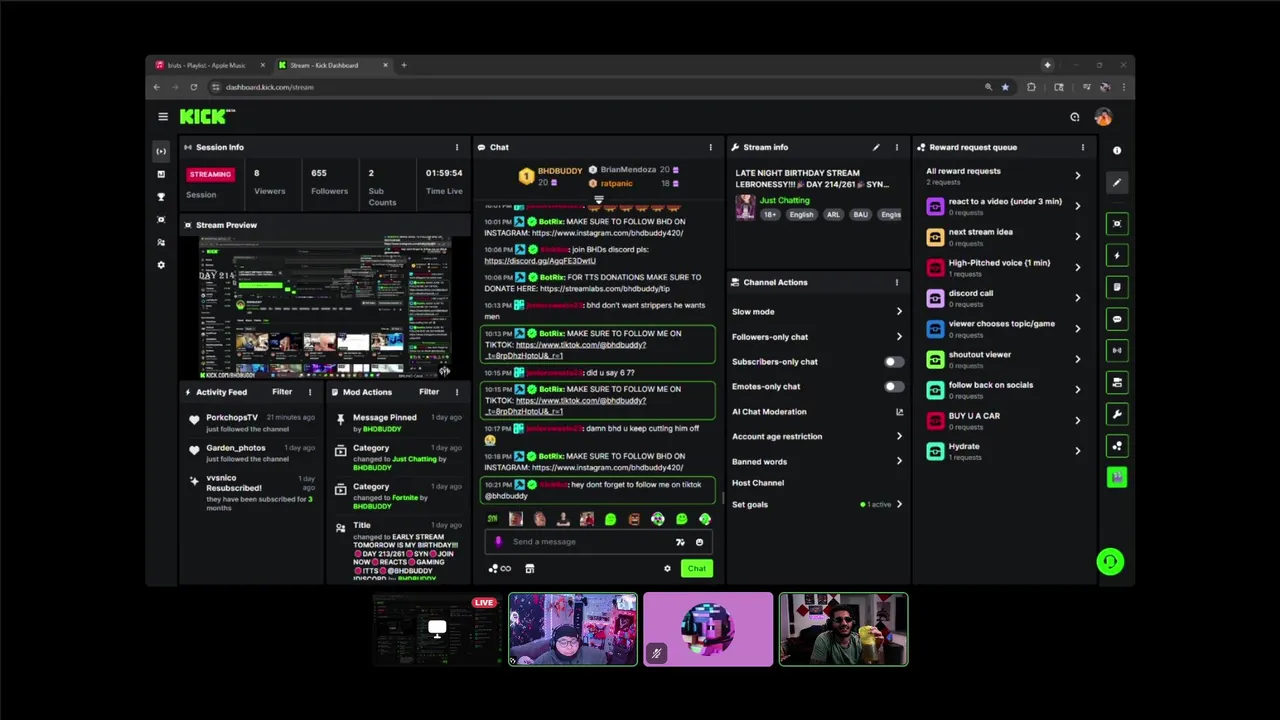Click the green headset support icon
Viewport: 1280px width, 720px height.
point(1110,562)
